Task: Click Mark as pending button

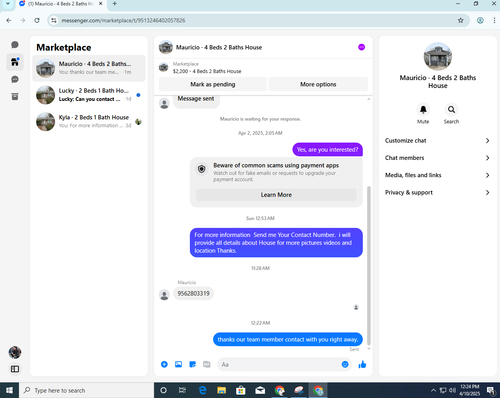Action: coord(213,84)
